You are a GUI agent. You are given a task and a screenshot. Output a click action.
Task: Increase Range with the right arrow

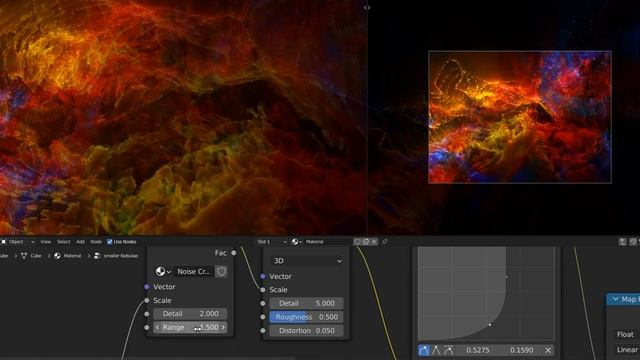point(223,327)
